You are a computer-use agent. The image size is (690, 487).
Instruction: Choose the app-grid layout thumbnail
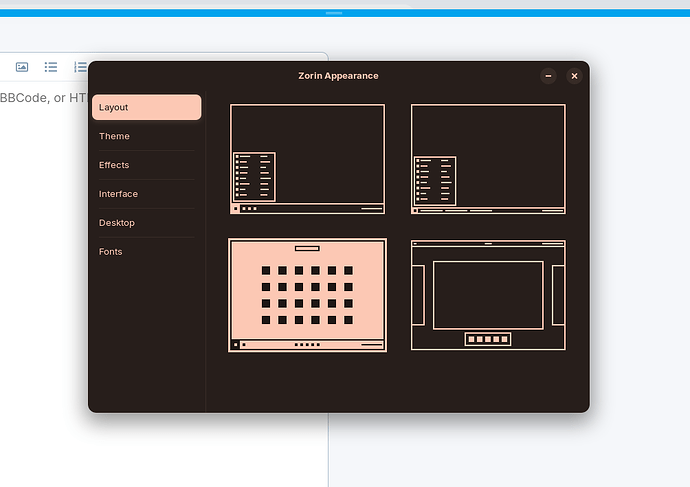pos(307,295)
